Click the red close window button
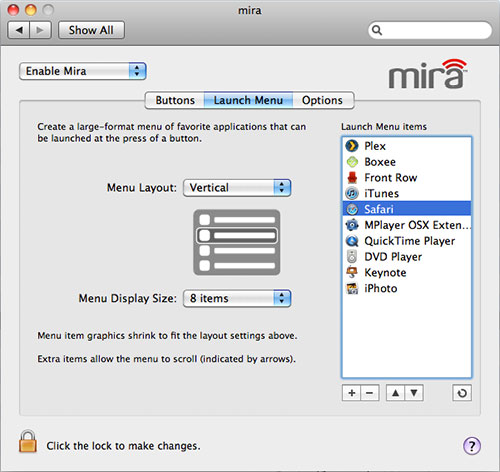This screenshot has width=500, height=472. (x=13, y=10)
